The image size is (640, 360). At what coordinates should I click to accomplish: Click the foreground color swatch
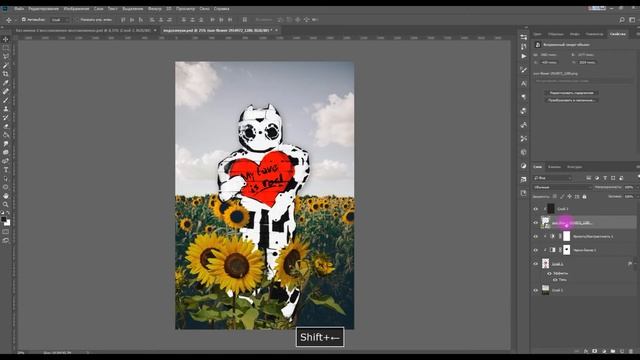pyautogui.click(x=4, y=219)
